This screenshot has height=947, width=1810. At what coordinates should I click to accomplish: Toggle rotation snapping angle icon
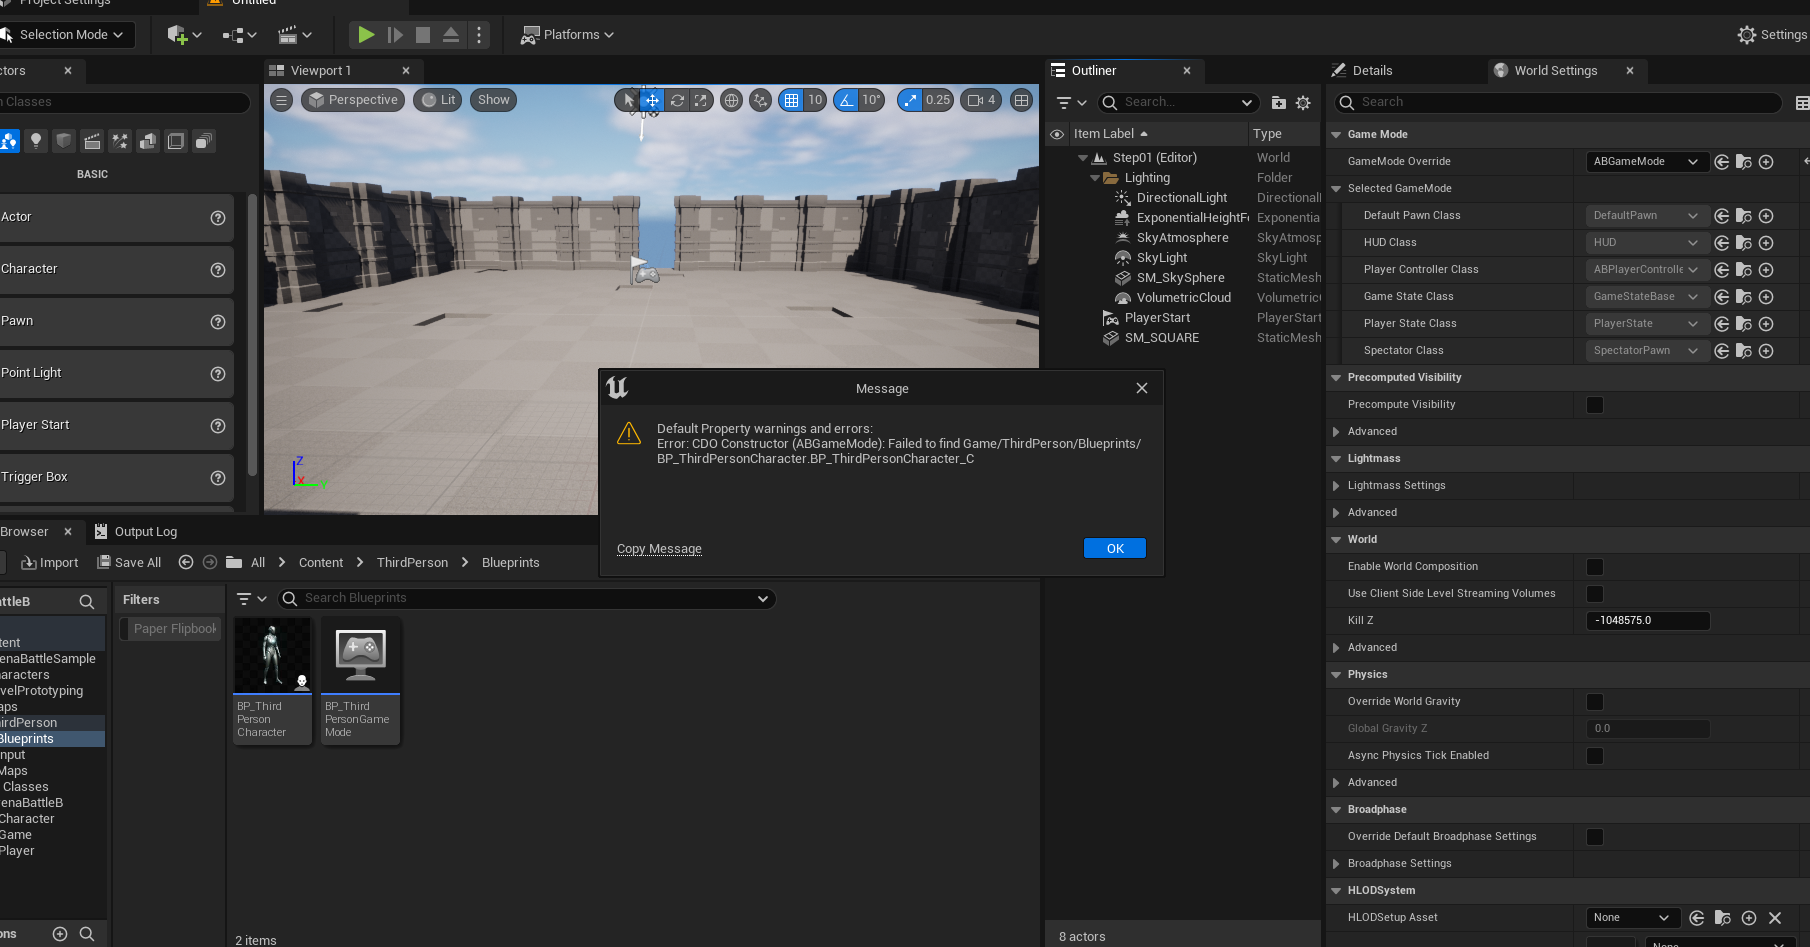click(847, 100)
